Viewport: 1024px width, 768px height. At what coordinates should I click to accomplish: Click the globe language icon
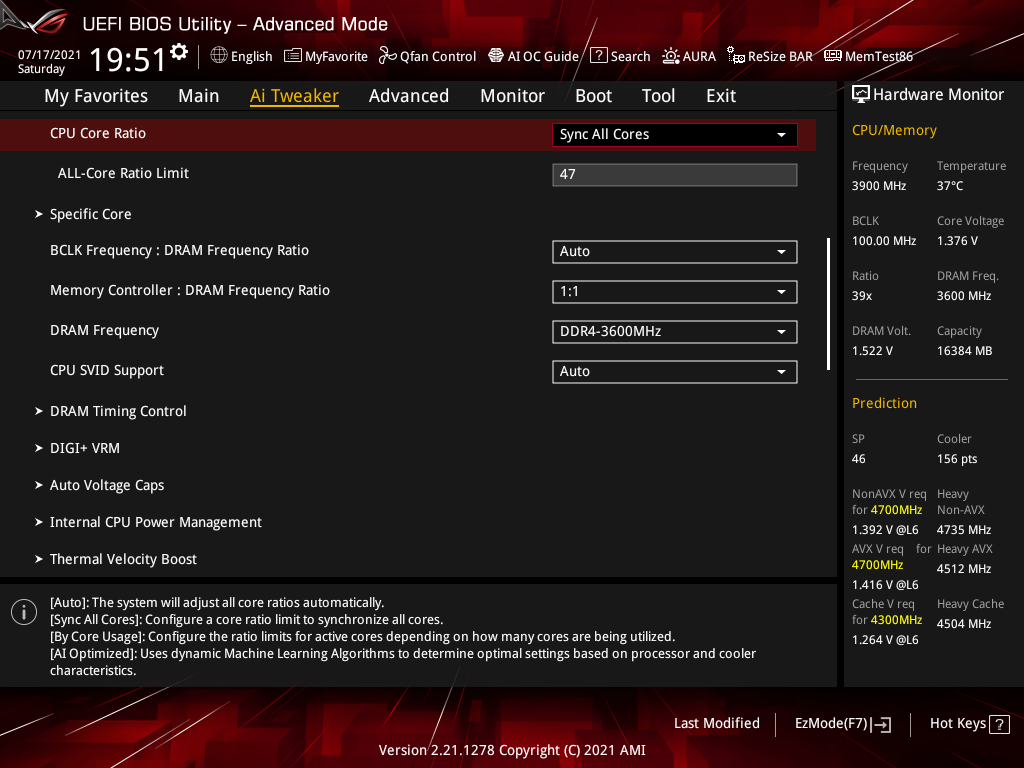point(219,56)
